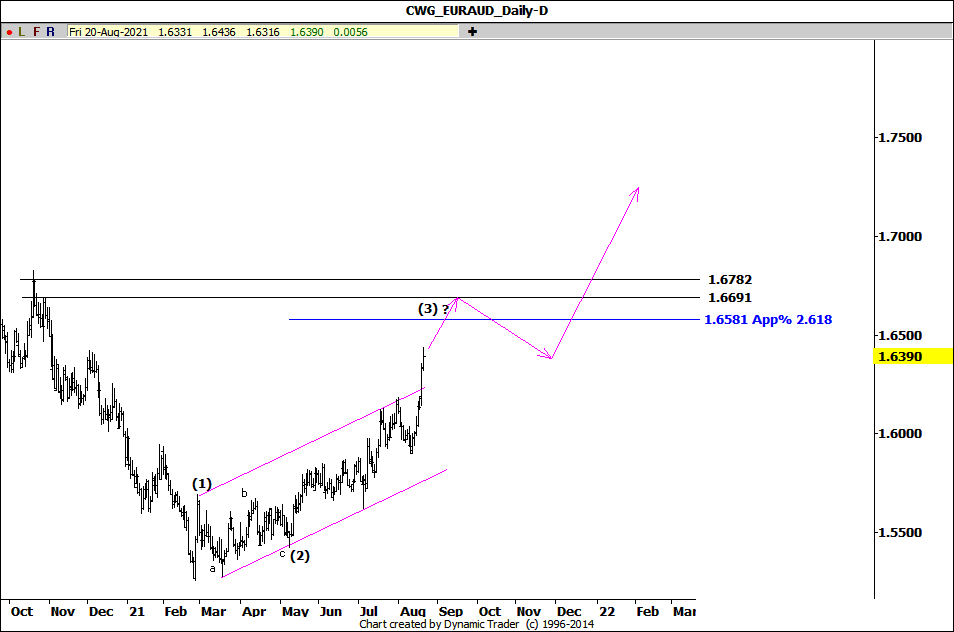The height and width of the screenshot is (632, 954).
Task: Select the wave (2) label
Action: tap(299, 556)
